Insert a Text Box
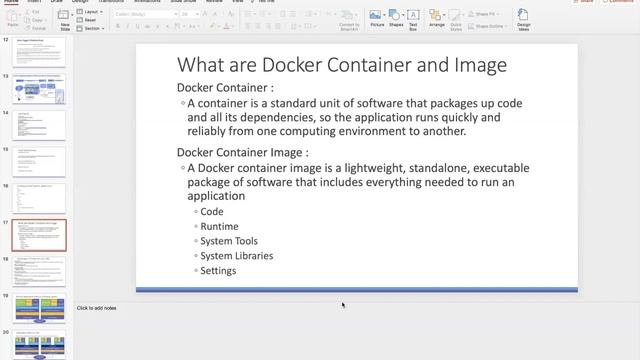Viewport: 640px width, 360px height. (x=413, y=20)
